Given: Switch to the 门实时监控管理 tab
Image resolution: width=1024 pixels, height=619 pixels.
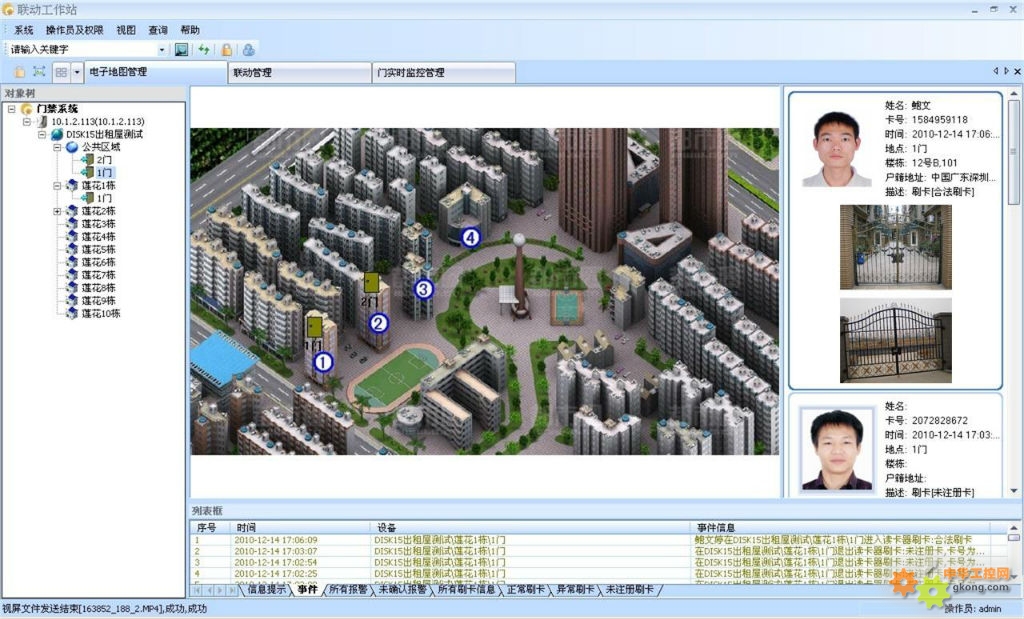Looking at the screenshot, I should click(410, 73).
